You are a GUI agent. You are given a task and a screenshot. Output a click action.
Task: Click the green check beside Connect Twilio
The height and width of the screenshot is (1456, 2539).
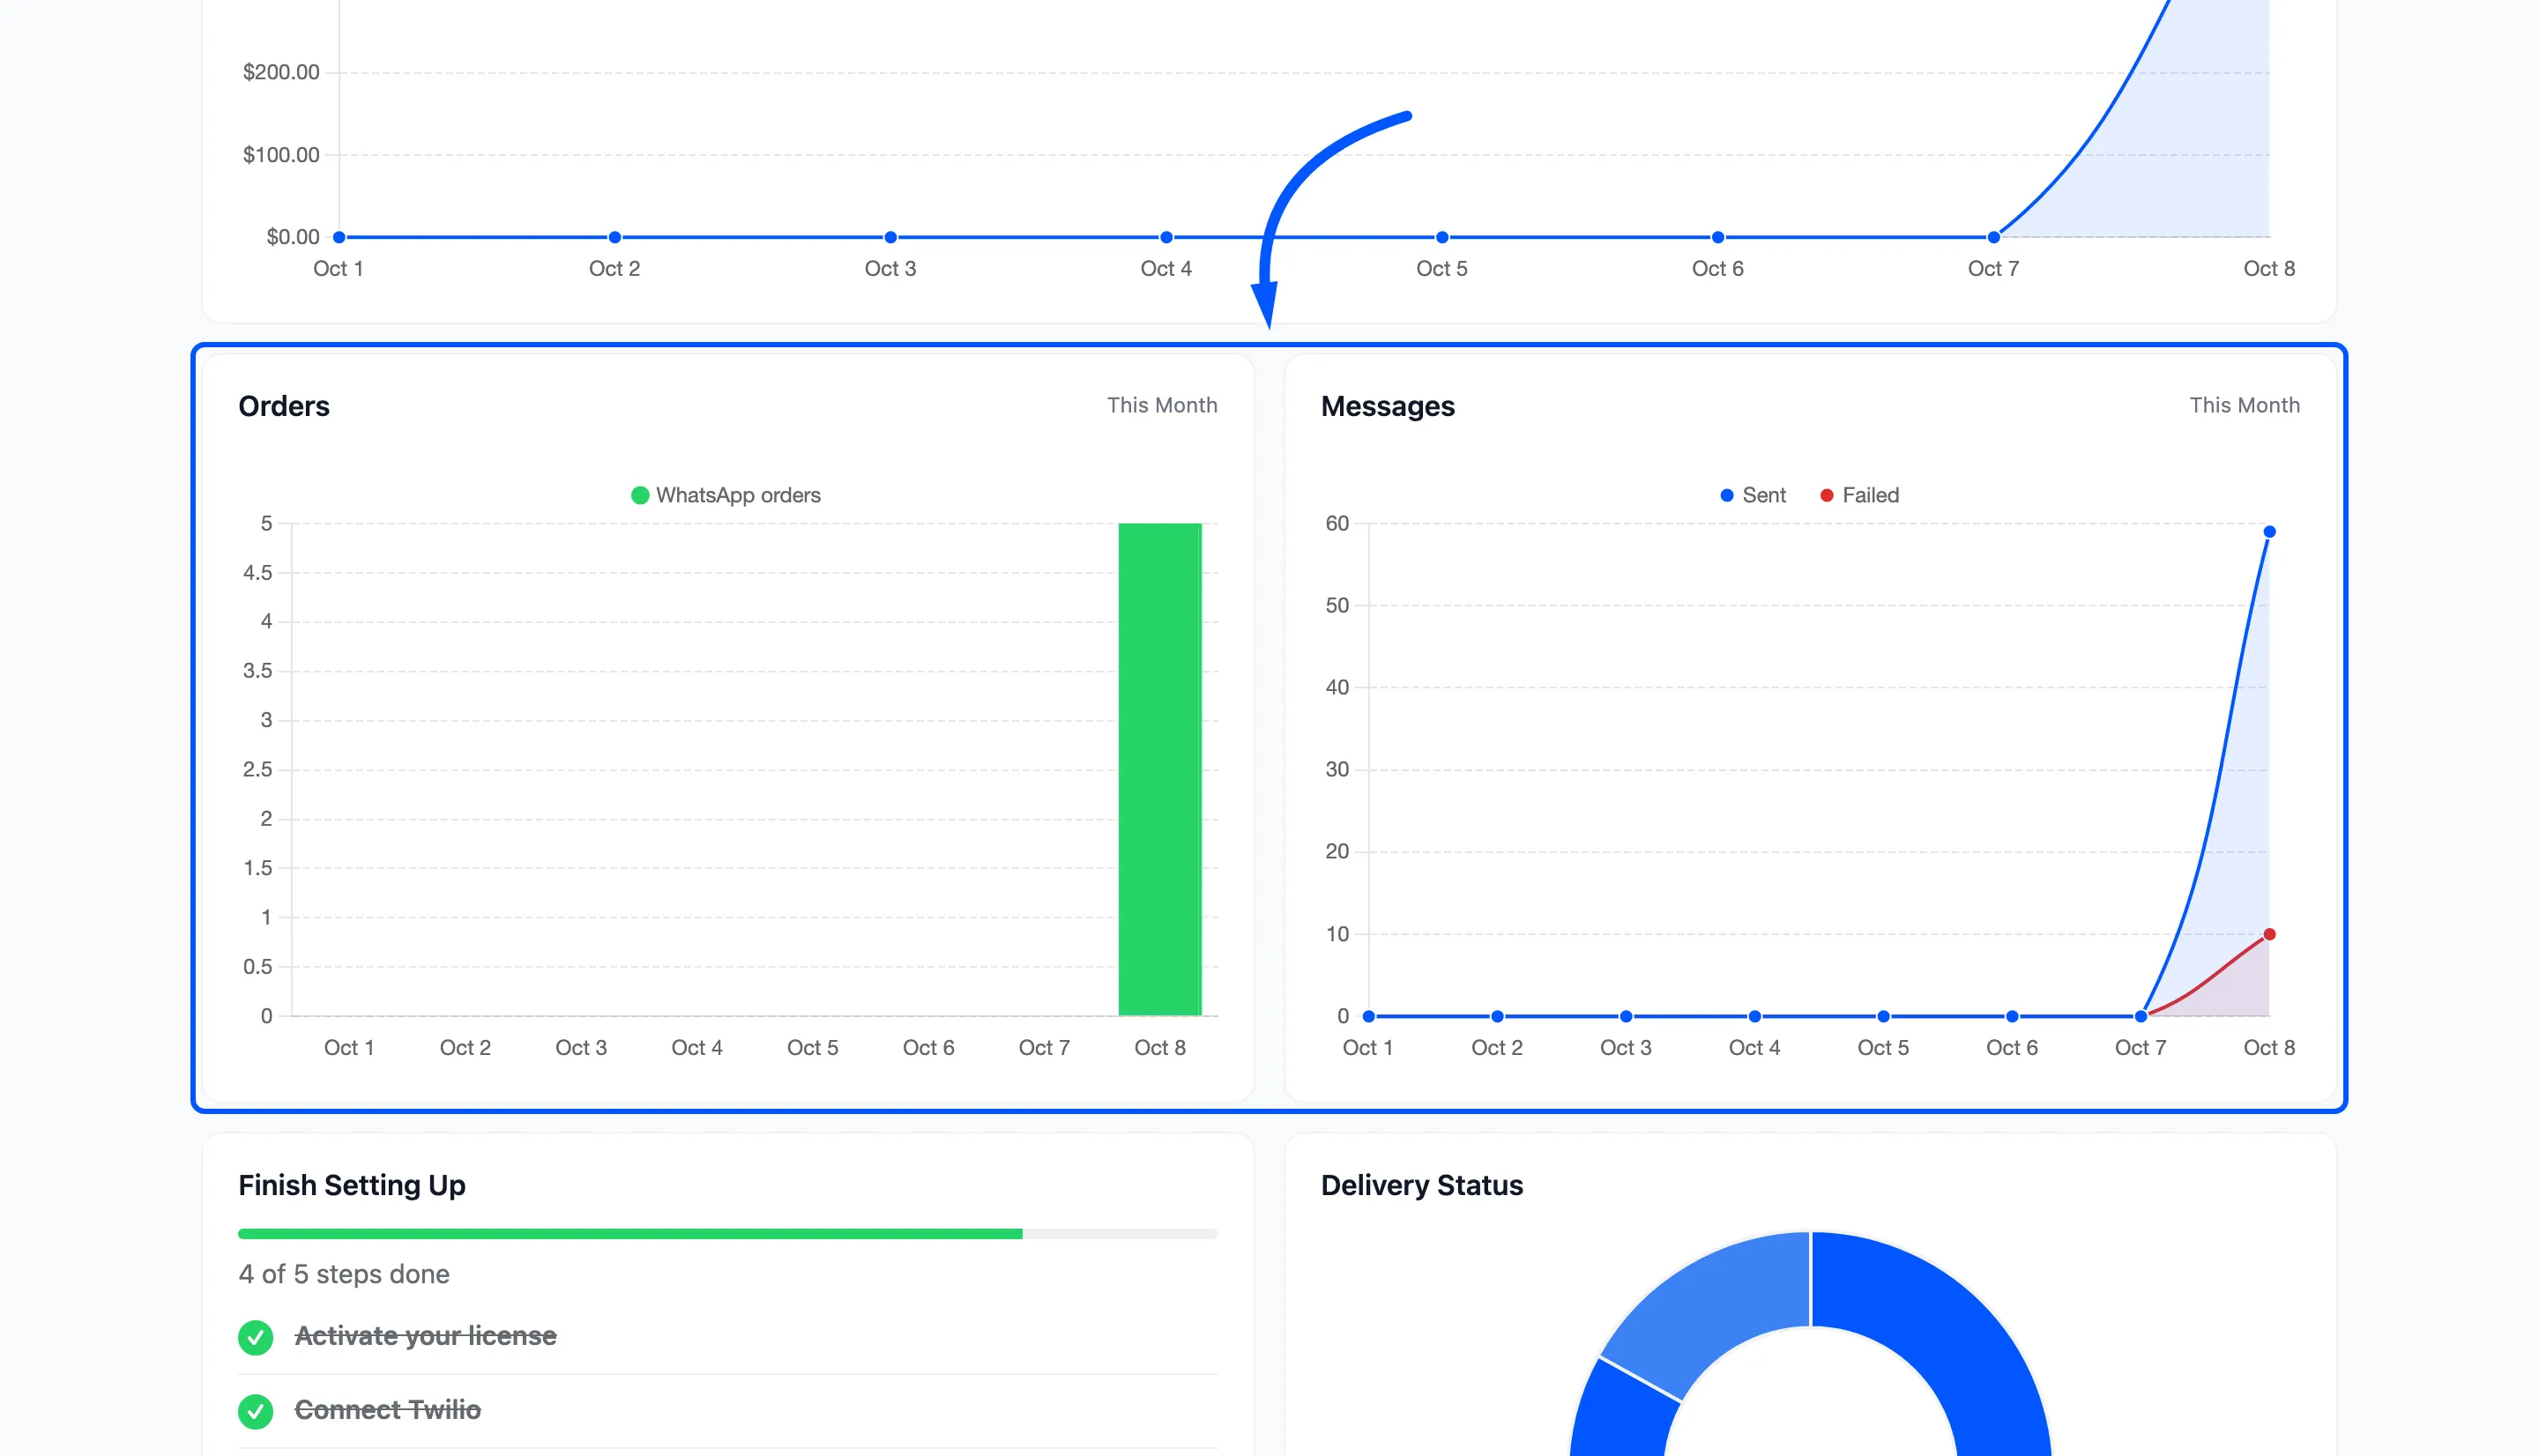(256, 1411)
